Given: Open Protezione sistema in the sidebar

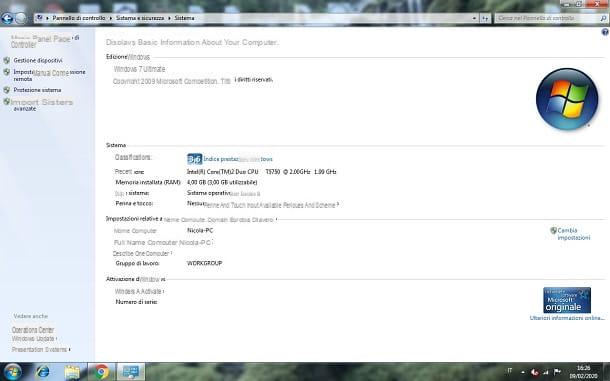Looking at the screenshot, I should (x=37, y=90).
